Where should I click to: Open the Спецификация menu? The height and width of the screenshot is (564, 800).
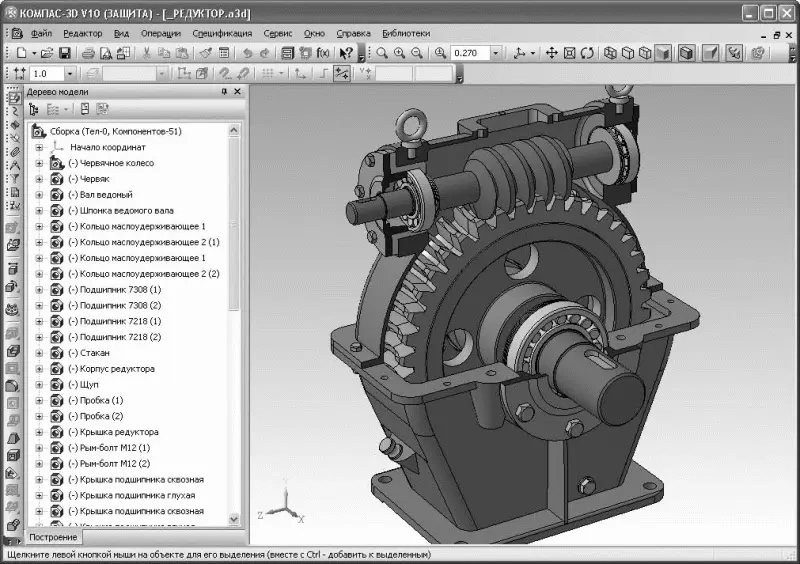222,33
